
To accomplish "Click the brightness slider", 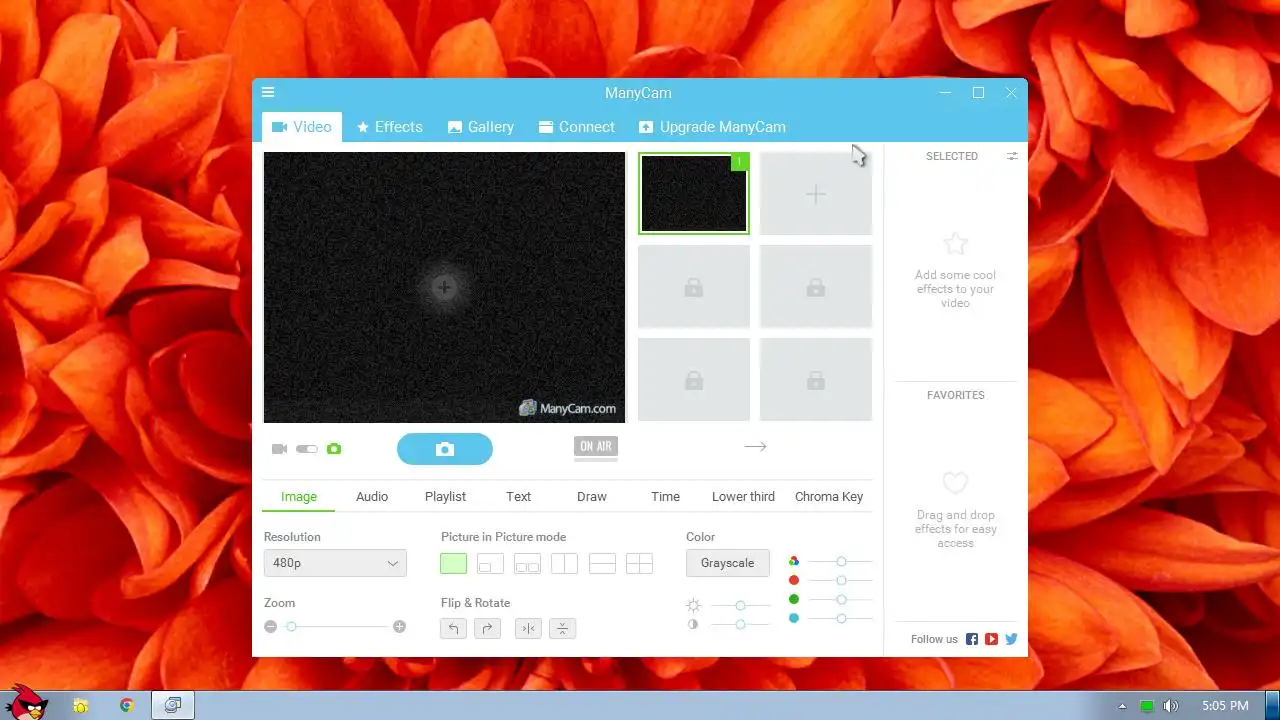I will 740,606.
